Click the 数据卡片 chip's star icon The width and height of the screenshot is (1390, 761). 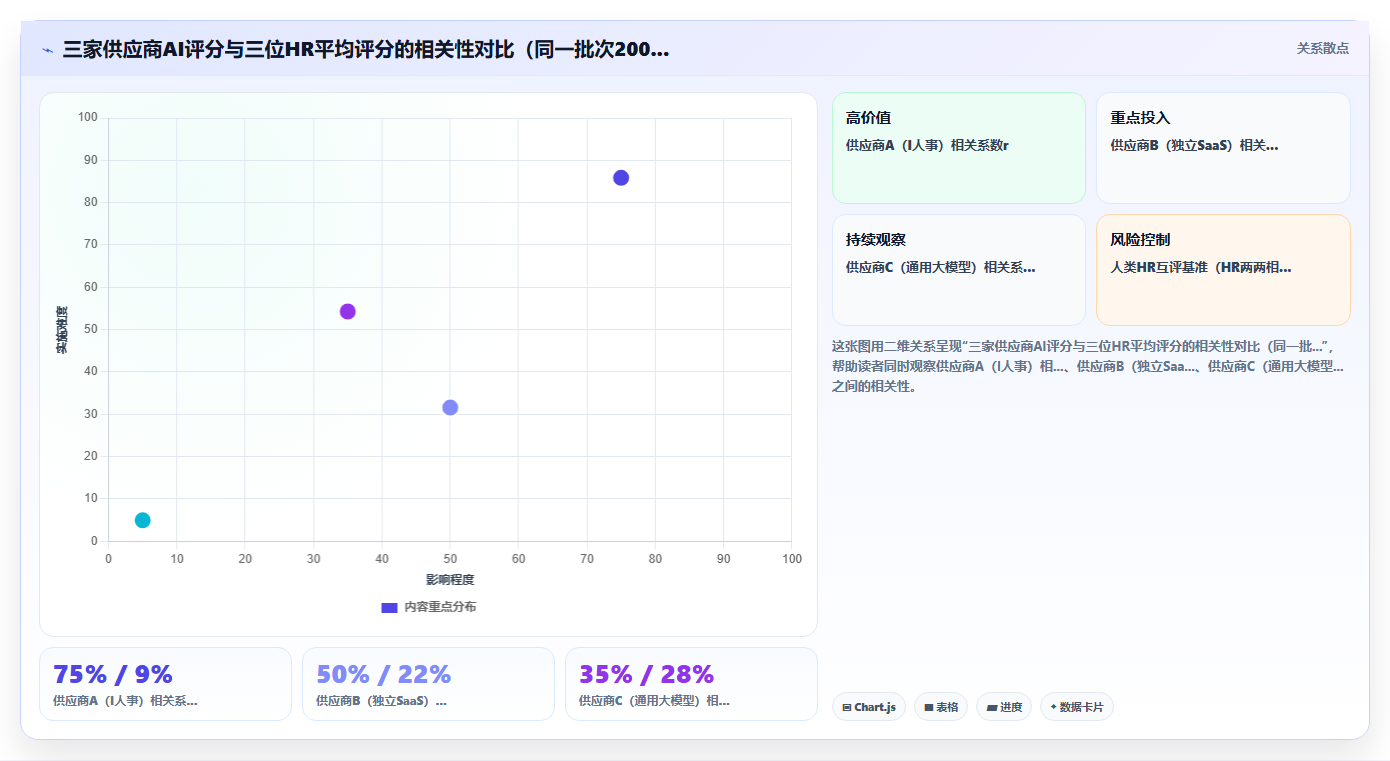pos(1053,707)
